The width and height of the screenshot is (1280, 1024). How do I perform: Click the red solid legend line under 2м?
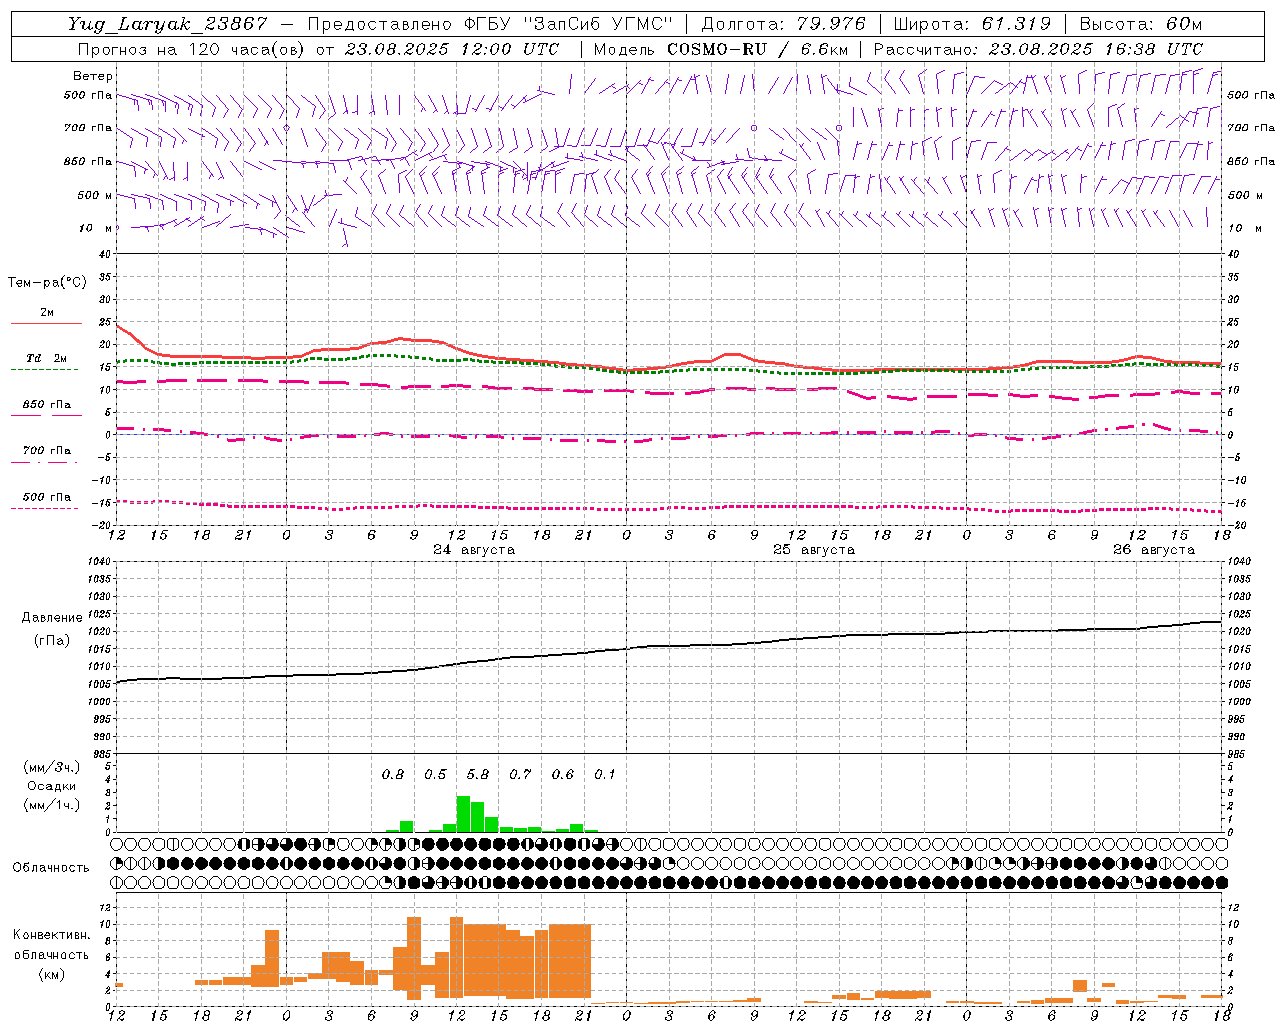tap(46, 323)
